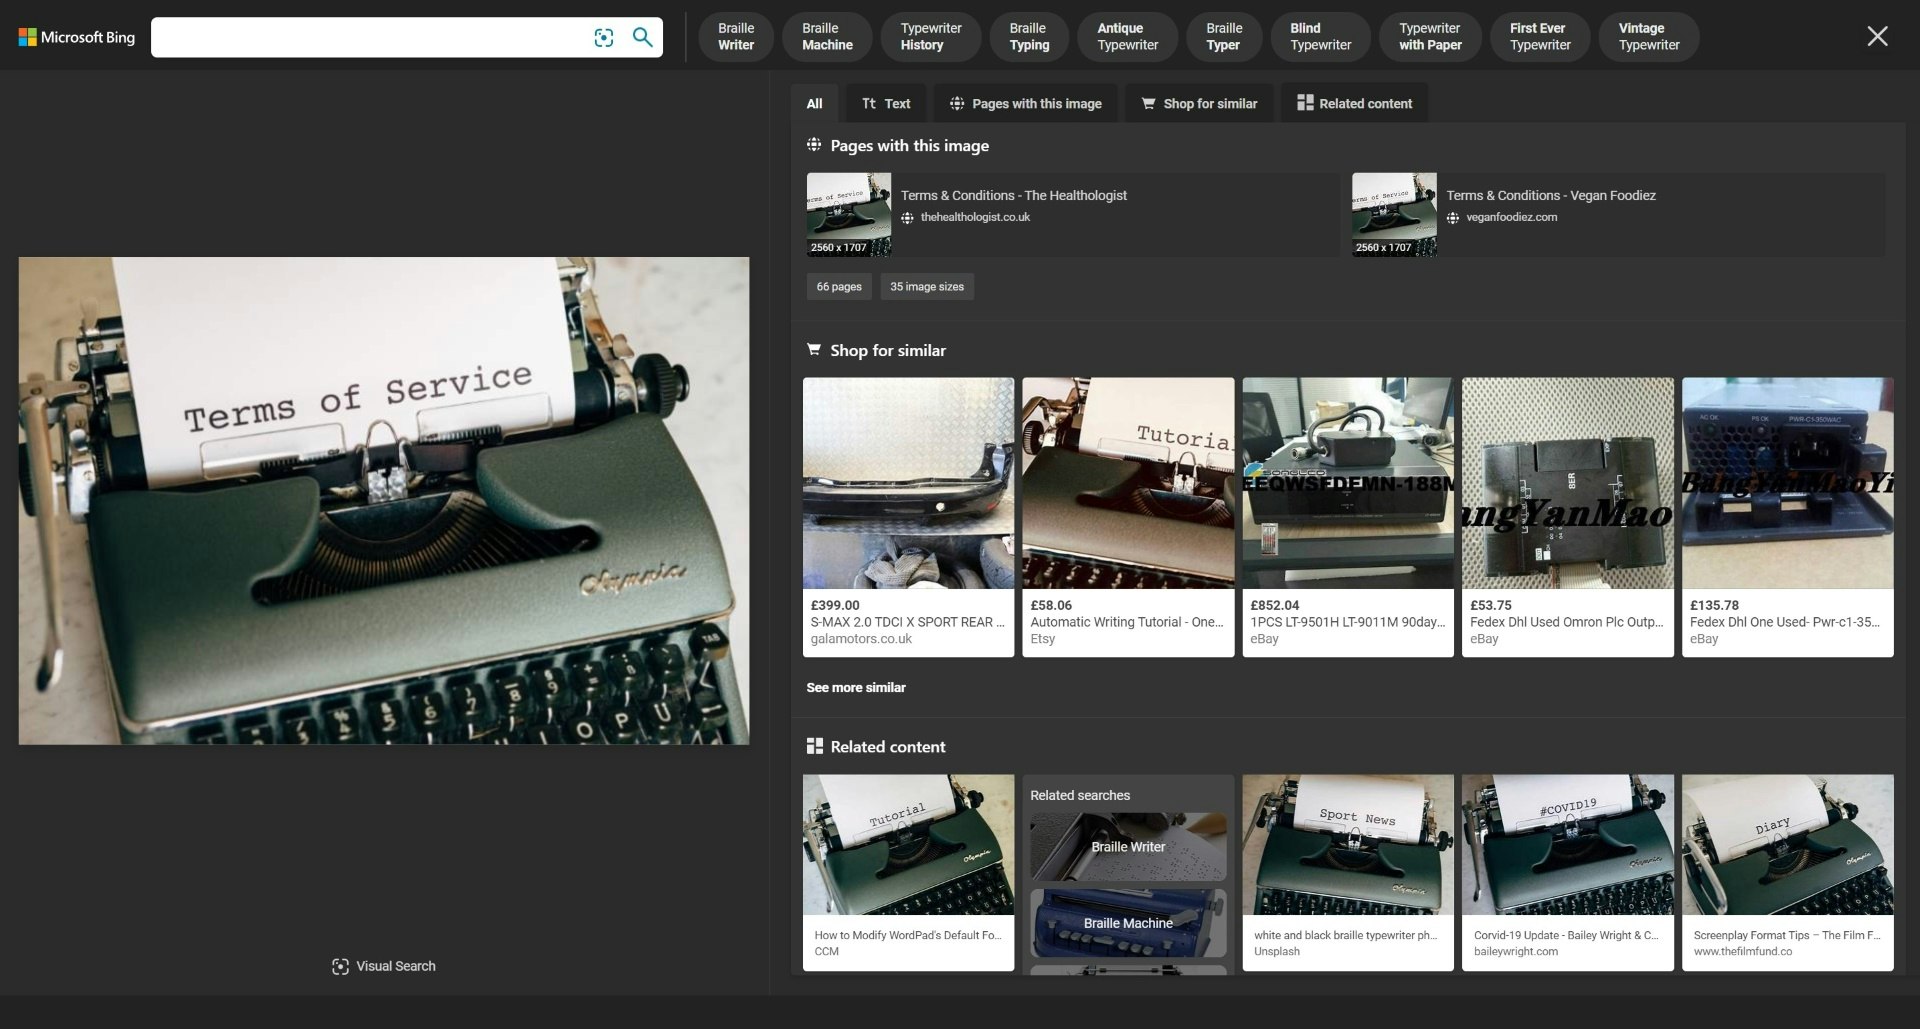Image resolution: width=1920 pixels, height=1029 pixels.
Task: Click the search input field
Action: 370,37
